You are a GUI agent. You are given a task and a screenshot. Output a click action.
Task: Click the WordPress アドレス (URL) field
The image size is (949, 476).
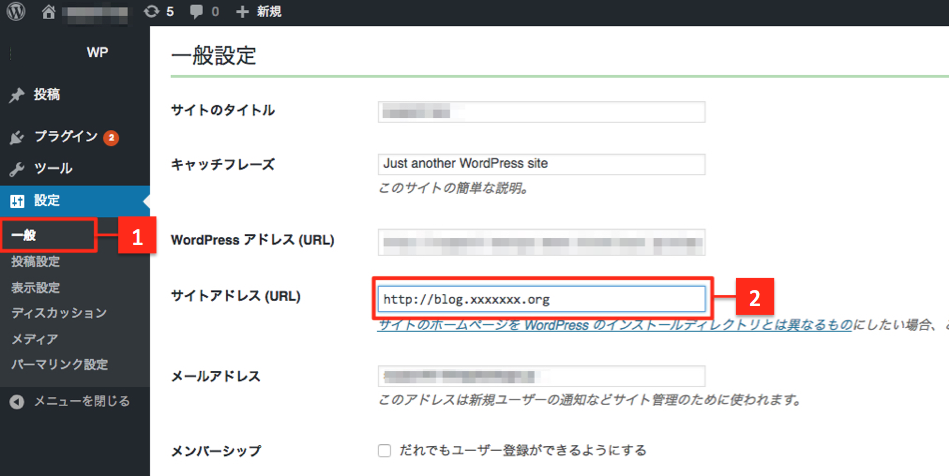coord(542,242)
